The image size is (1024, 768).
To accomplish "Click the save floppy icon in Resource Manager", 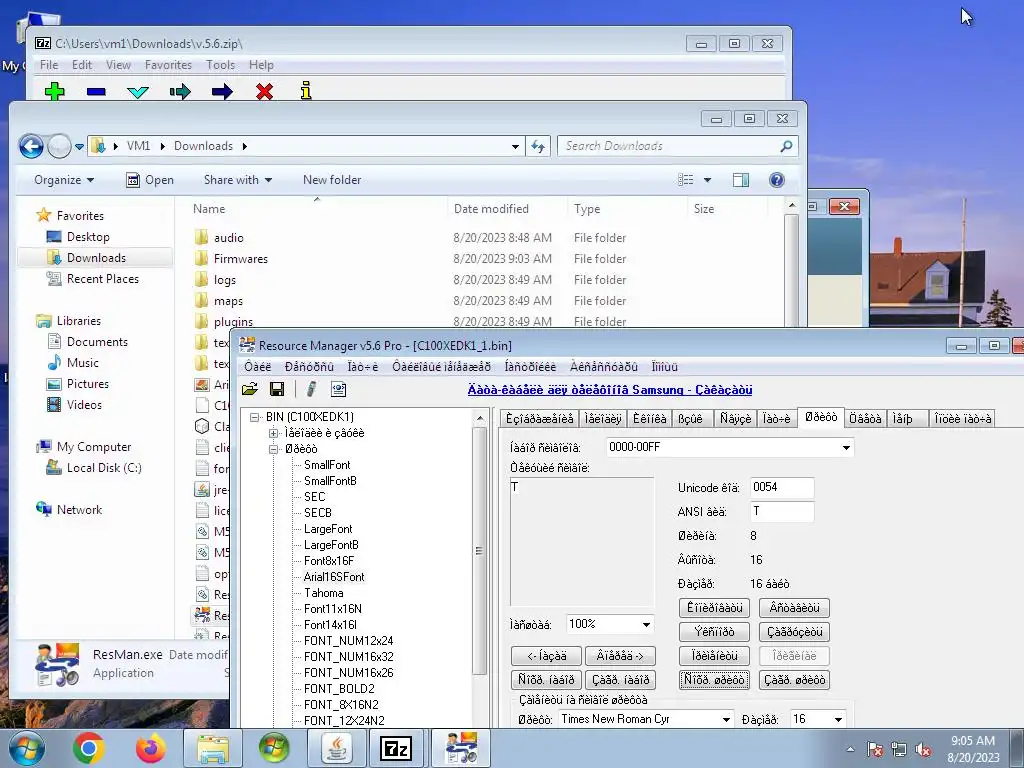I will pyautogui.click(x=277, y=389).
